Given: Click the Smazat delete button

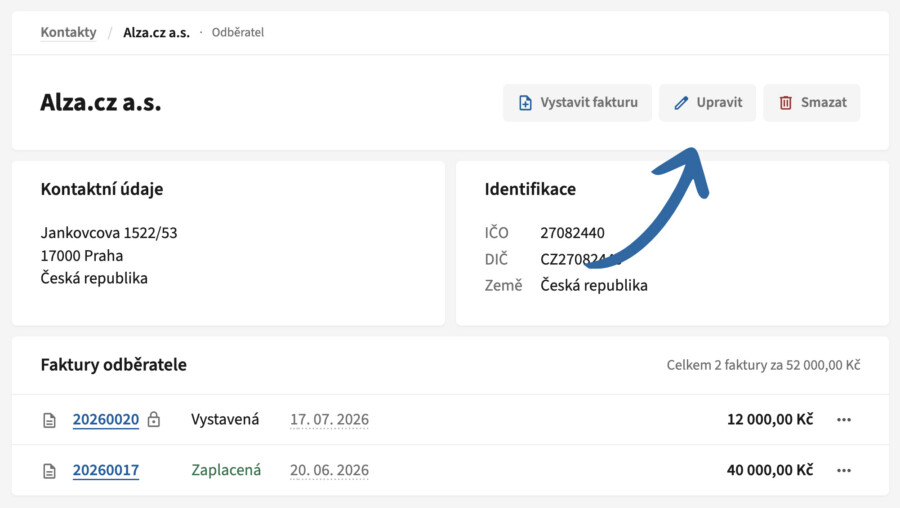Looking at the screenshot, I should tap(812, 103).
